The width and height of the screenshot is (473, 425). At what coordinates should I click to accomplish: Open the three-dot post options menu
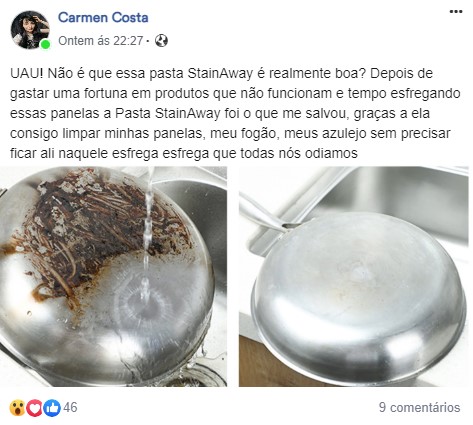[x=456, y=12]
